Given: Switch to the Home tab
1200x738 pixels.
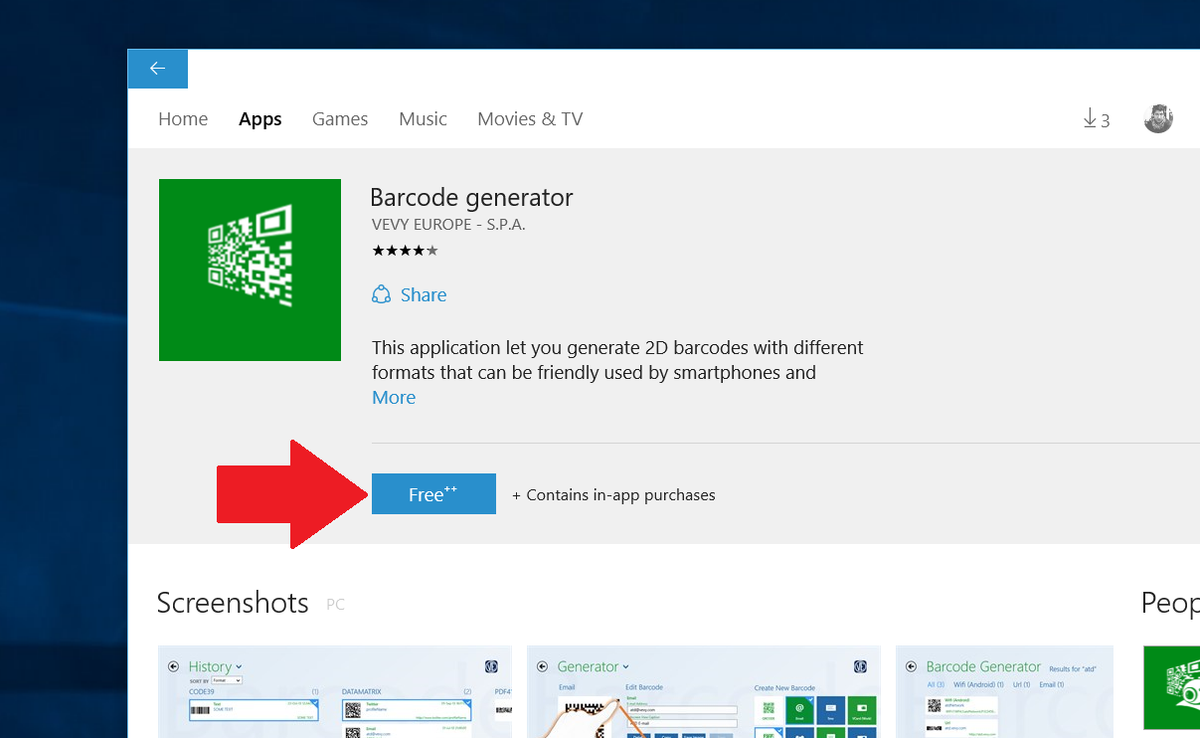Looking at the screenshot, I should click(183, 118).
